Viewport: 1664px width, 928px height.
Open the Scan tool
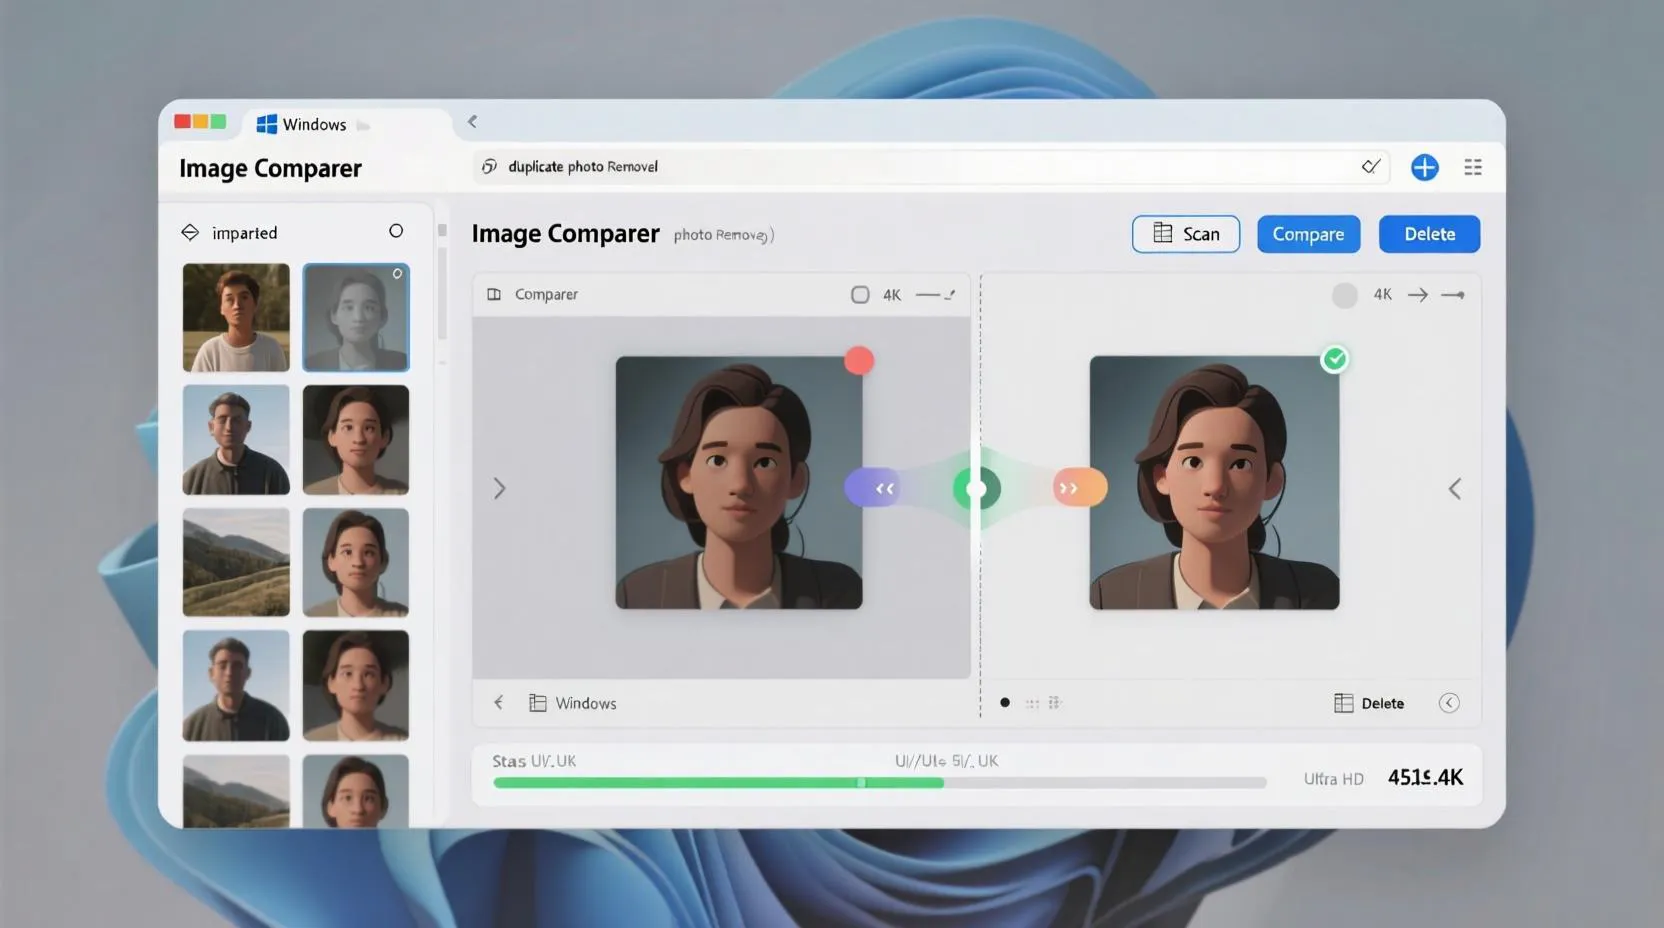1185,233
